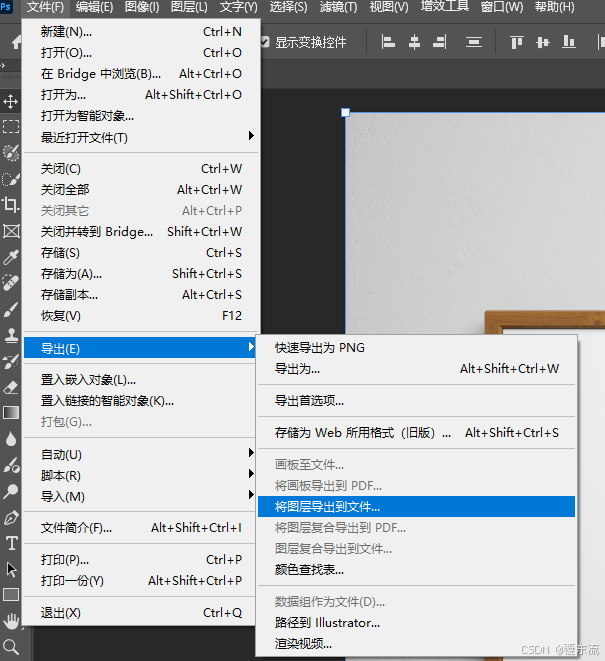Select the Frame tool
Image resolution: width=605 pixels, height=661 pixels.
[11, 231]
